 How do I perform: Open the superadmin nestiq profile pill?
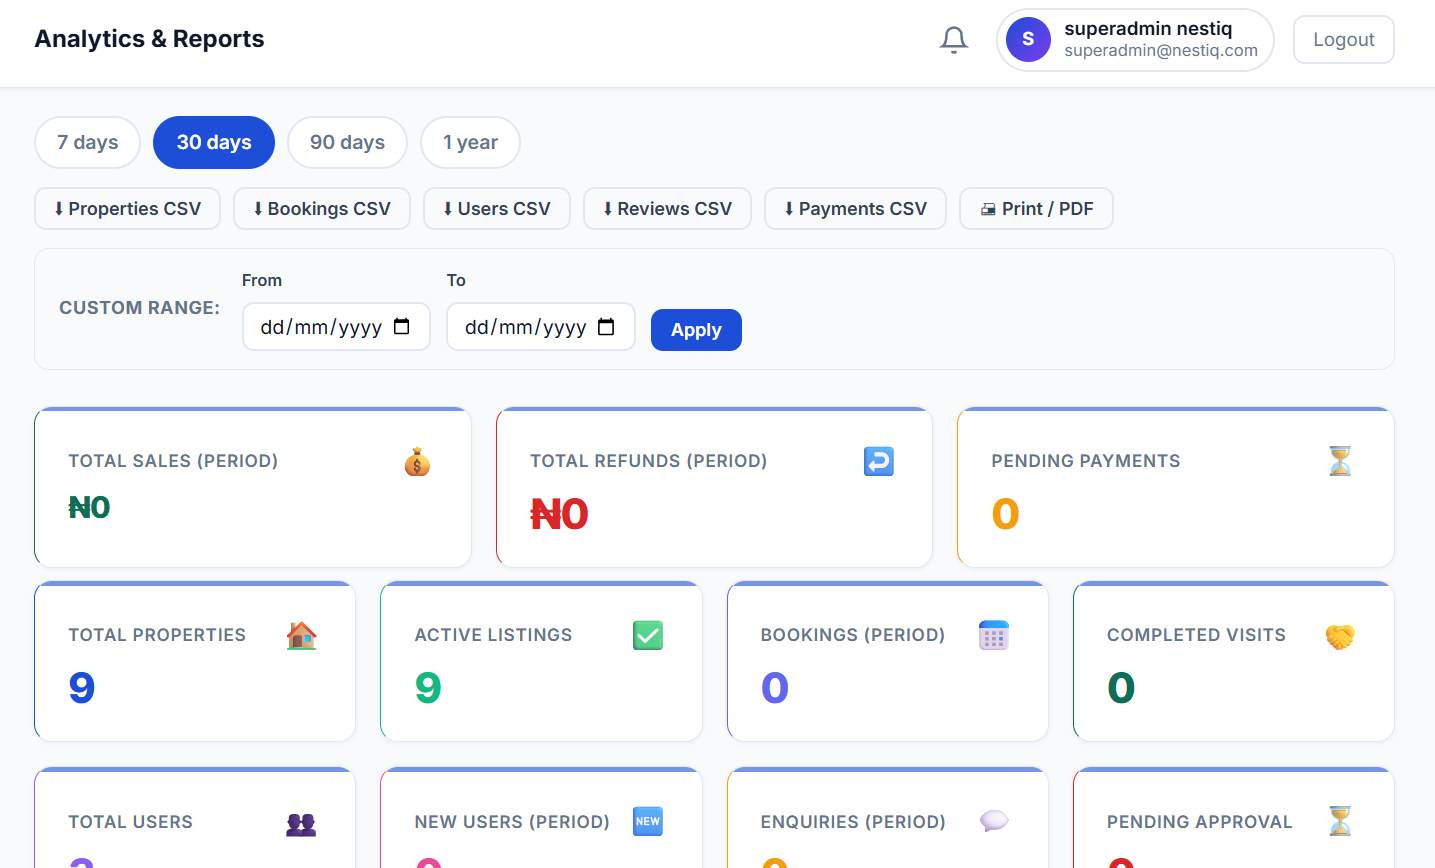(1135, 40)
